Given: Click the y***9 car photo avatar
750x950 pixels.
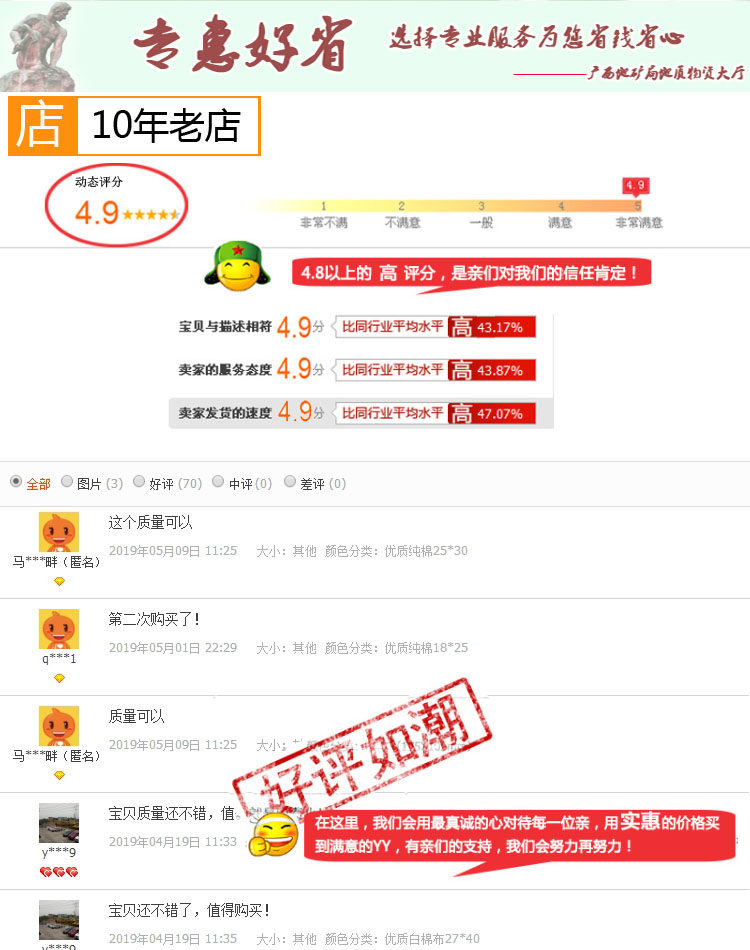Looking at the screenshot, I should (59, 823).
